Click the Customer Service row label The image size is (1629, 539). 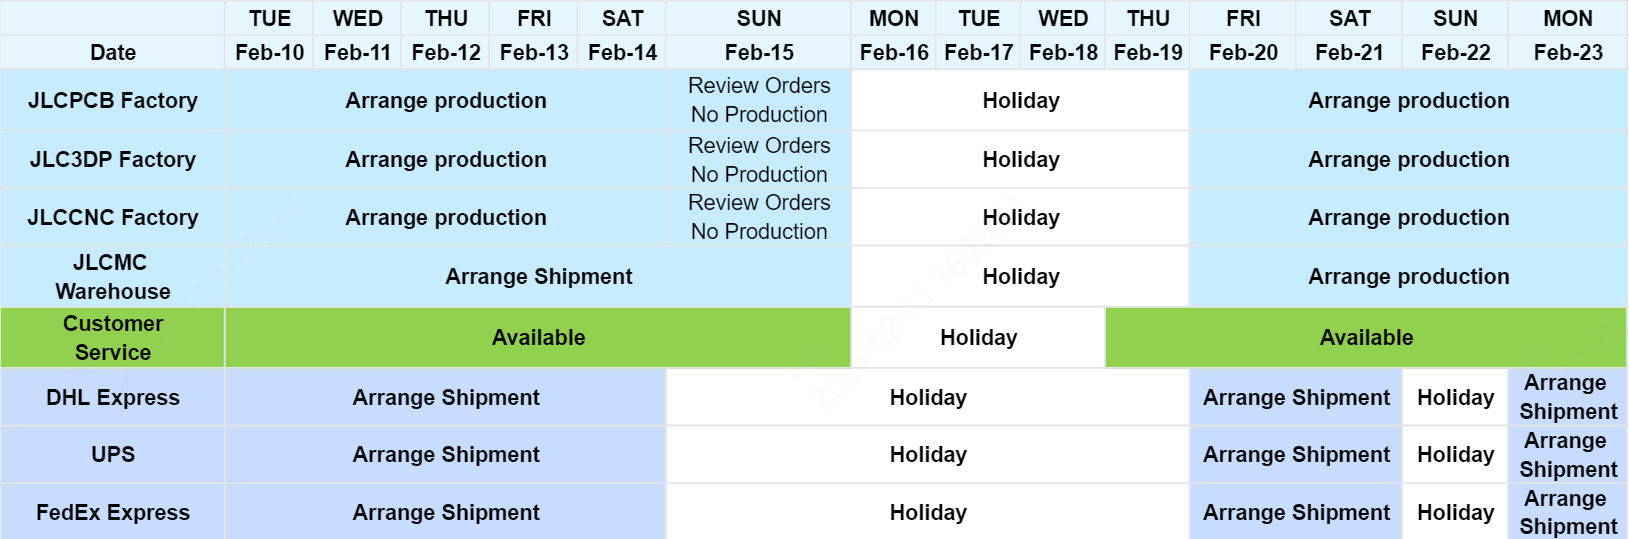pos(113,338)
